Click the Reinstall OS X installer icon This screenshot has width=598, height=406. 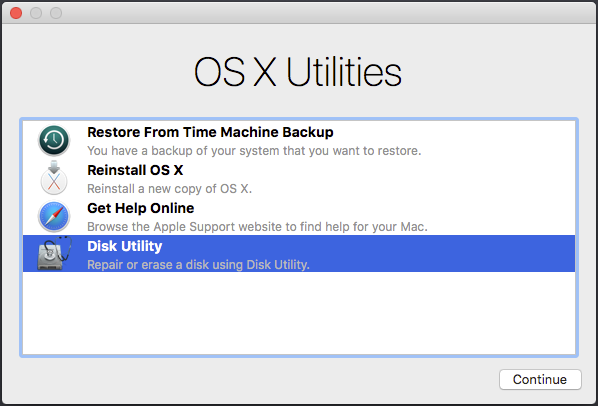54,178
